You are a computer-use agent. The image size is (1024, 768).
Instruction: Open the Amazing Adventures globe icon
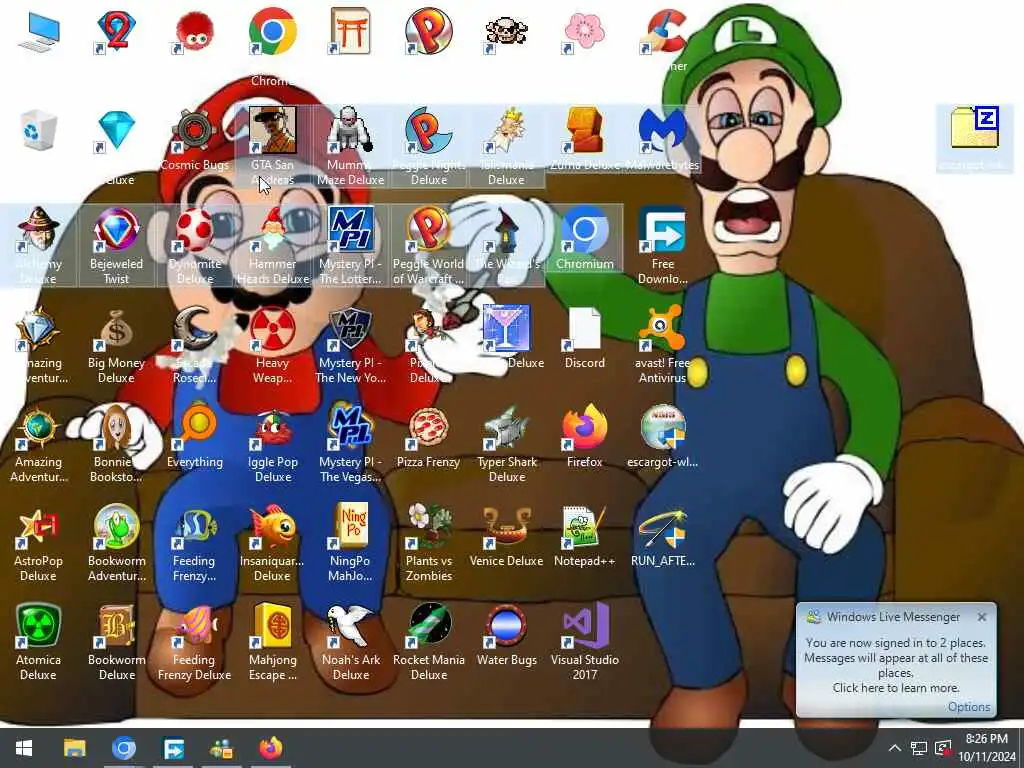tap(38, 428)
